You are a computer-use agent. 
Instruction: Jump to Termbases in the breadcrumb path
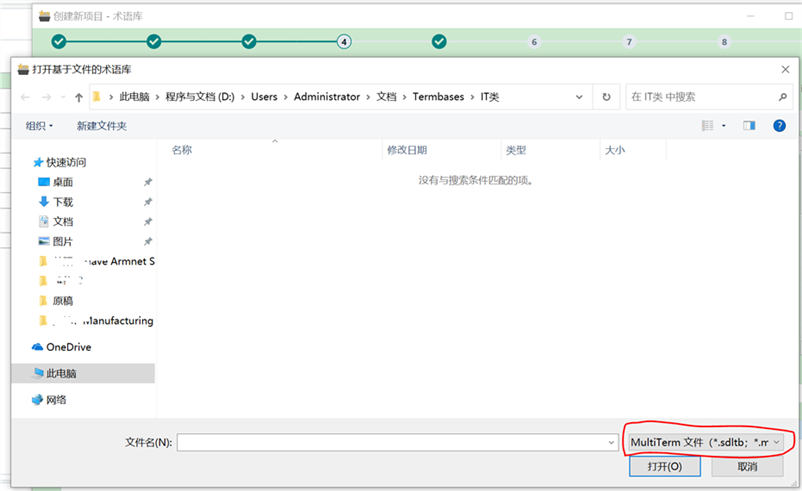pos(438,97)
